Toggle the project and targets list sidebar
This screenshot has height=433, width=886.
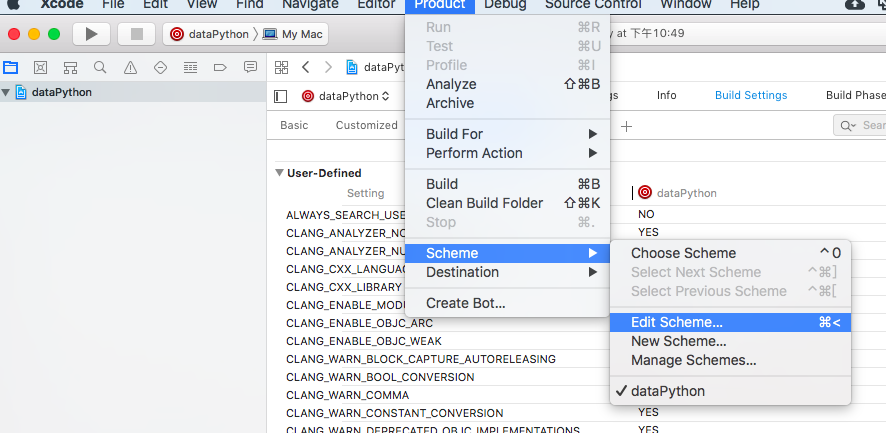pos(281,96)
